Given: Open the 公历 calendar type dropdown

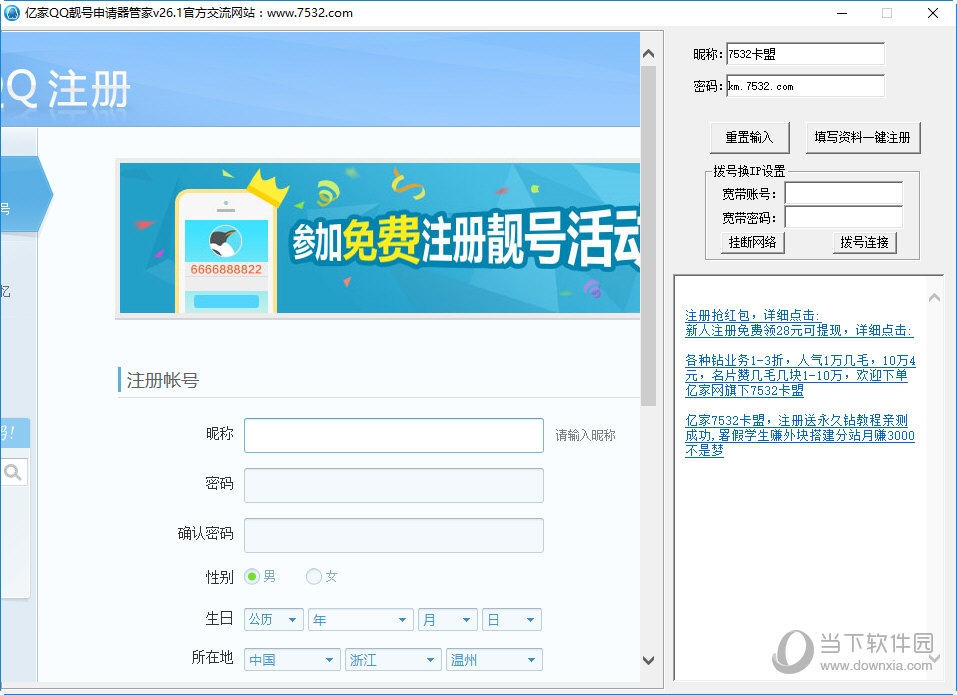Looking at the screenshot, I should 273,619.
